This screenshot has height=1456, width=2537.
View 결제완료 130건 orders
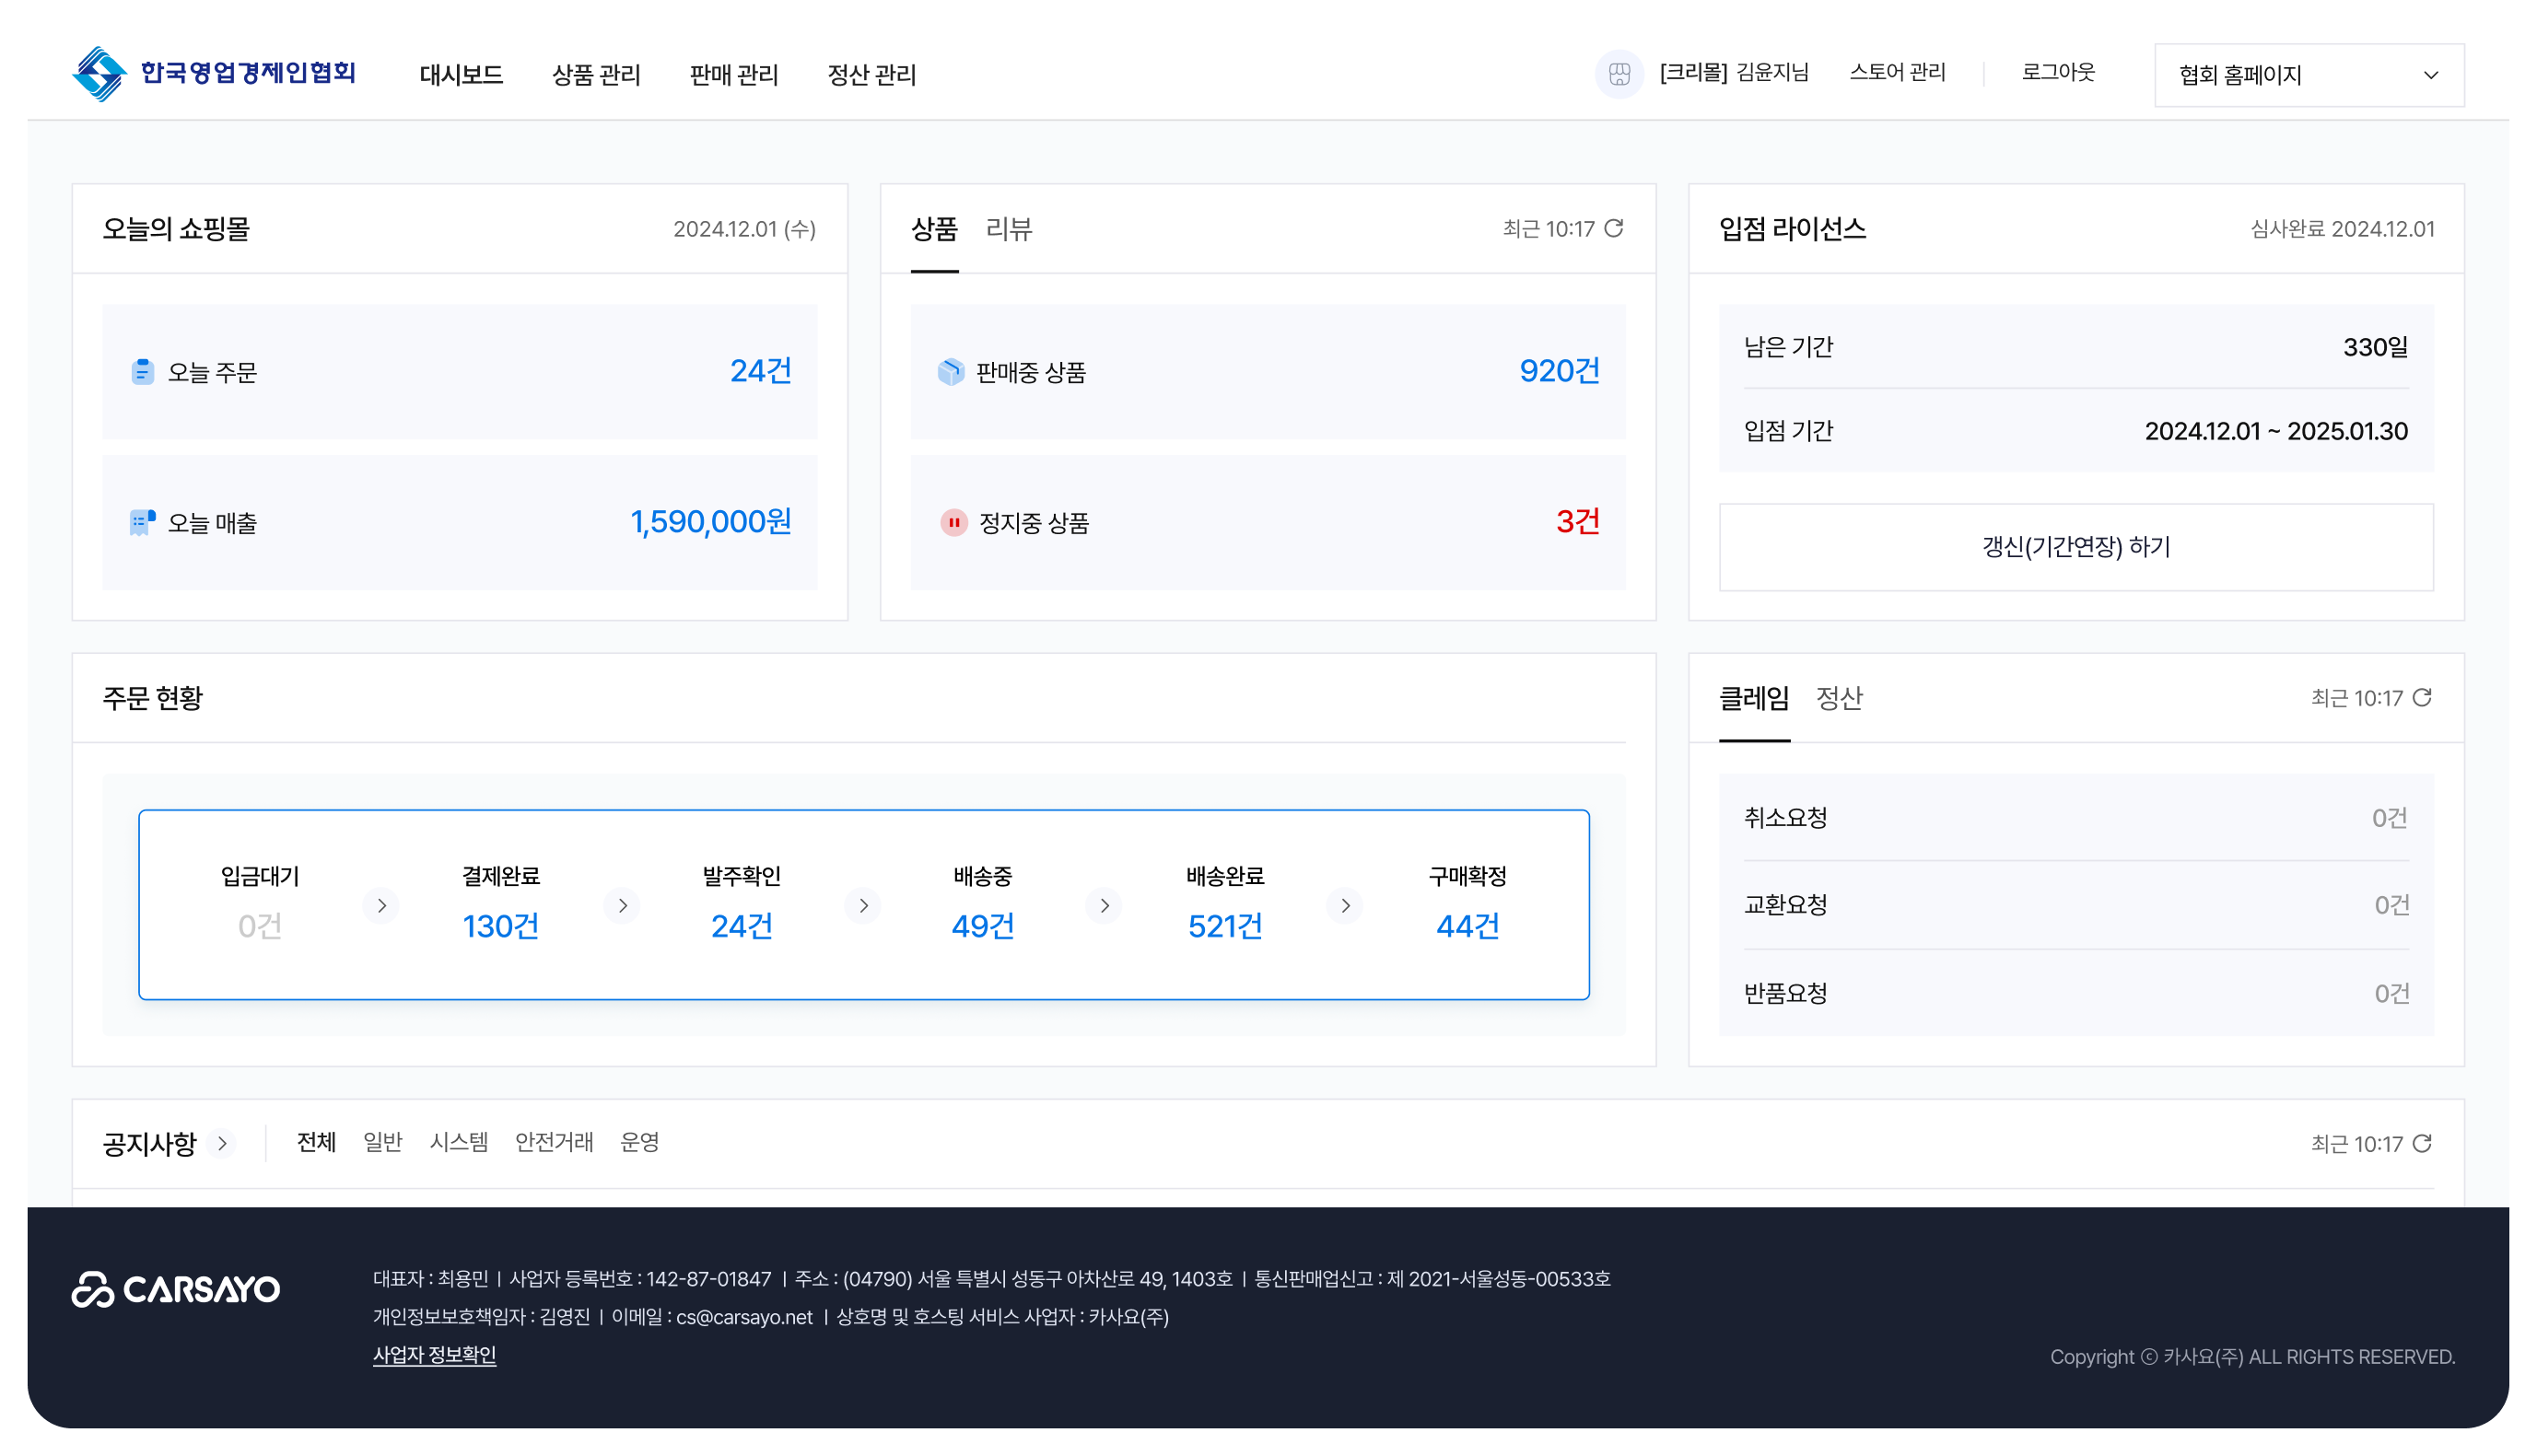(x=500, y=903)
